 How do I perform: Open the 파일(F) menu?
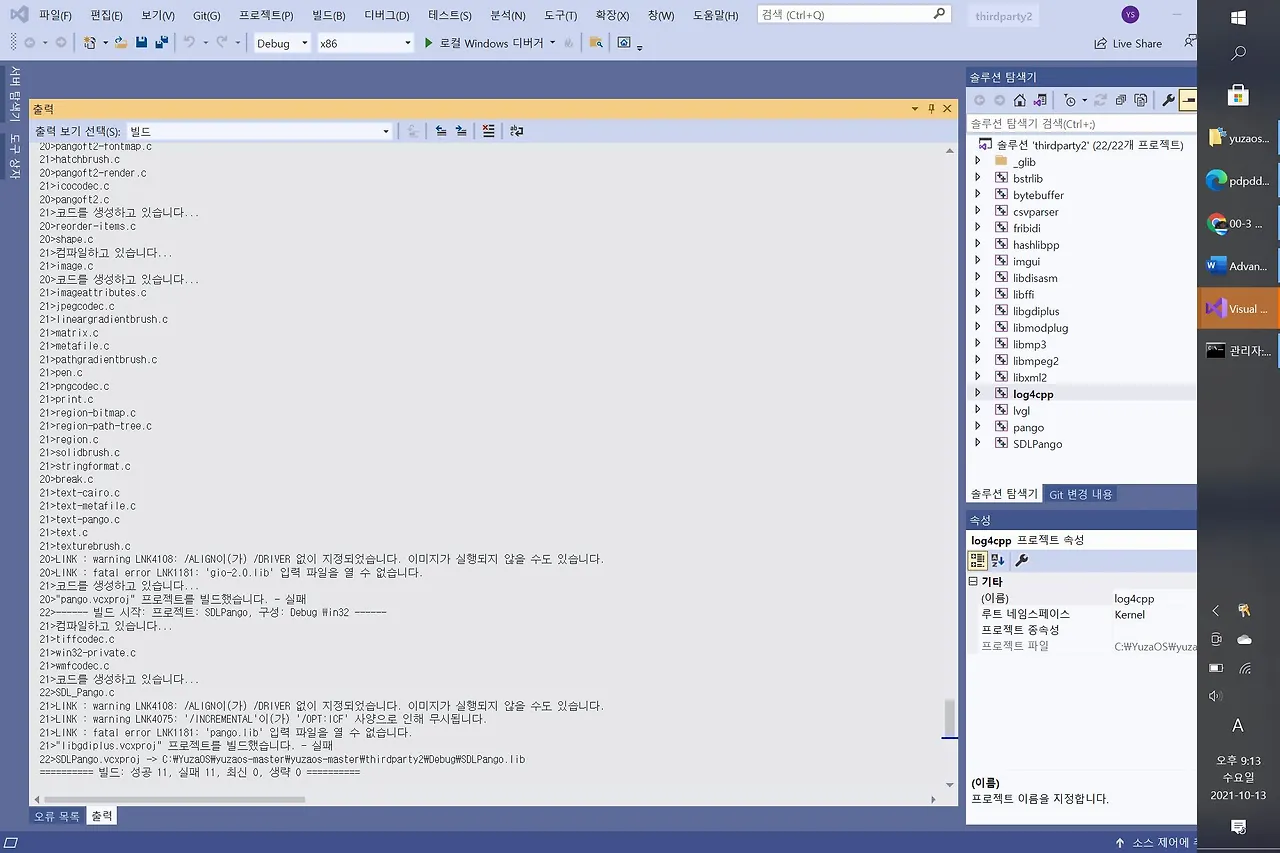pos(55,15)
